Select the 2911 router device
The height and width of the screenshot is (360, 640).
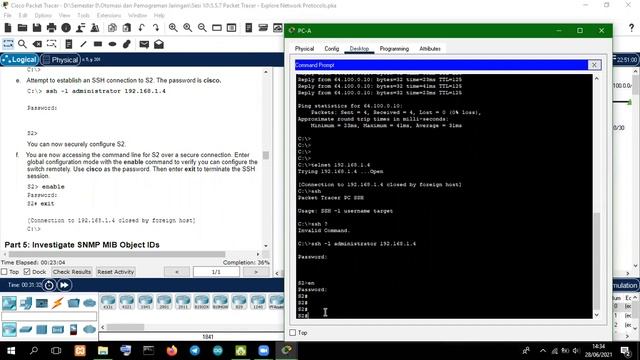click(183, 302)
